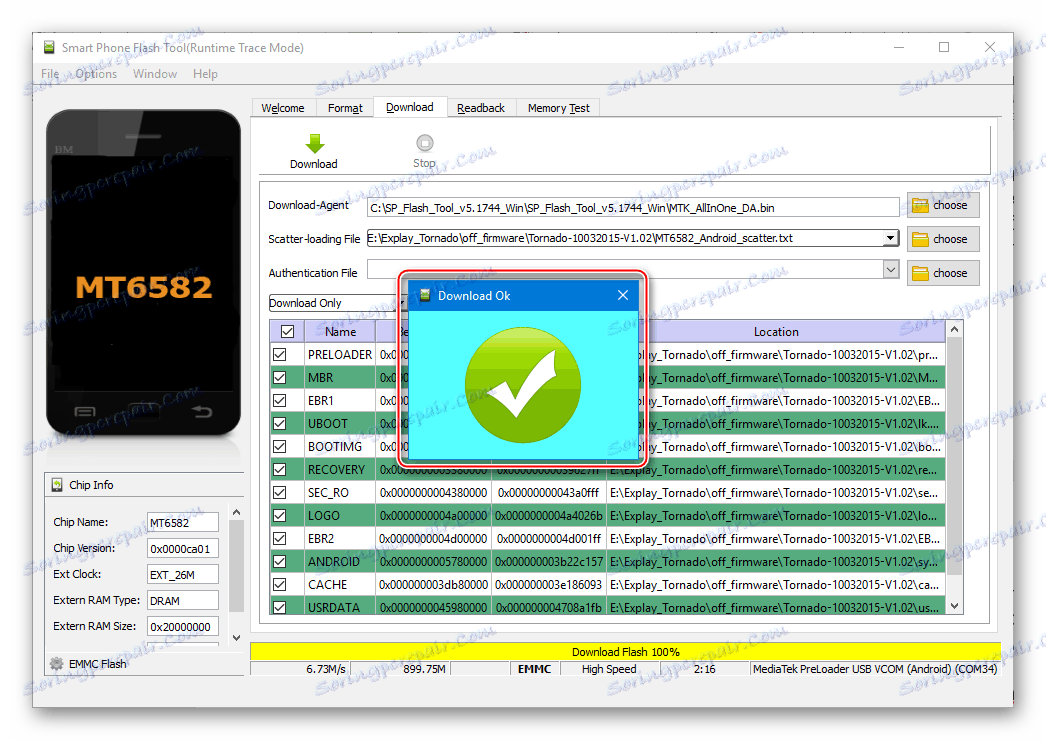The width and height of the screenshot is (1046, 740).
Task: Click the Location column header
Action: 776,332
